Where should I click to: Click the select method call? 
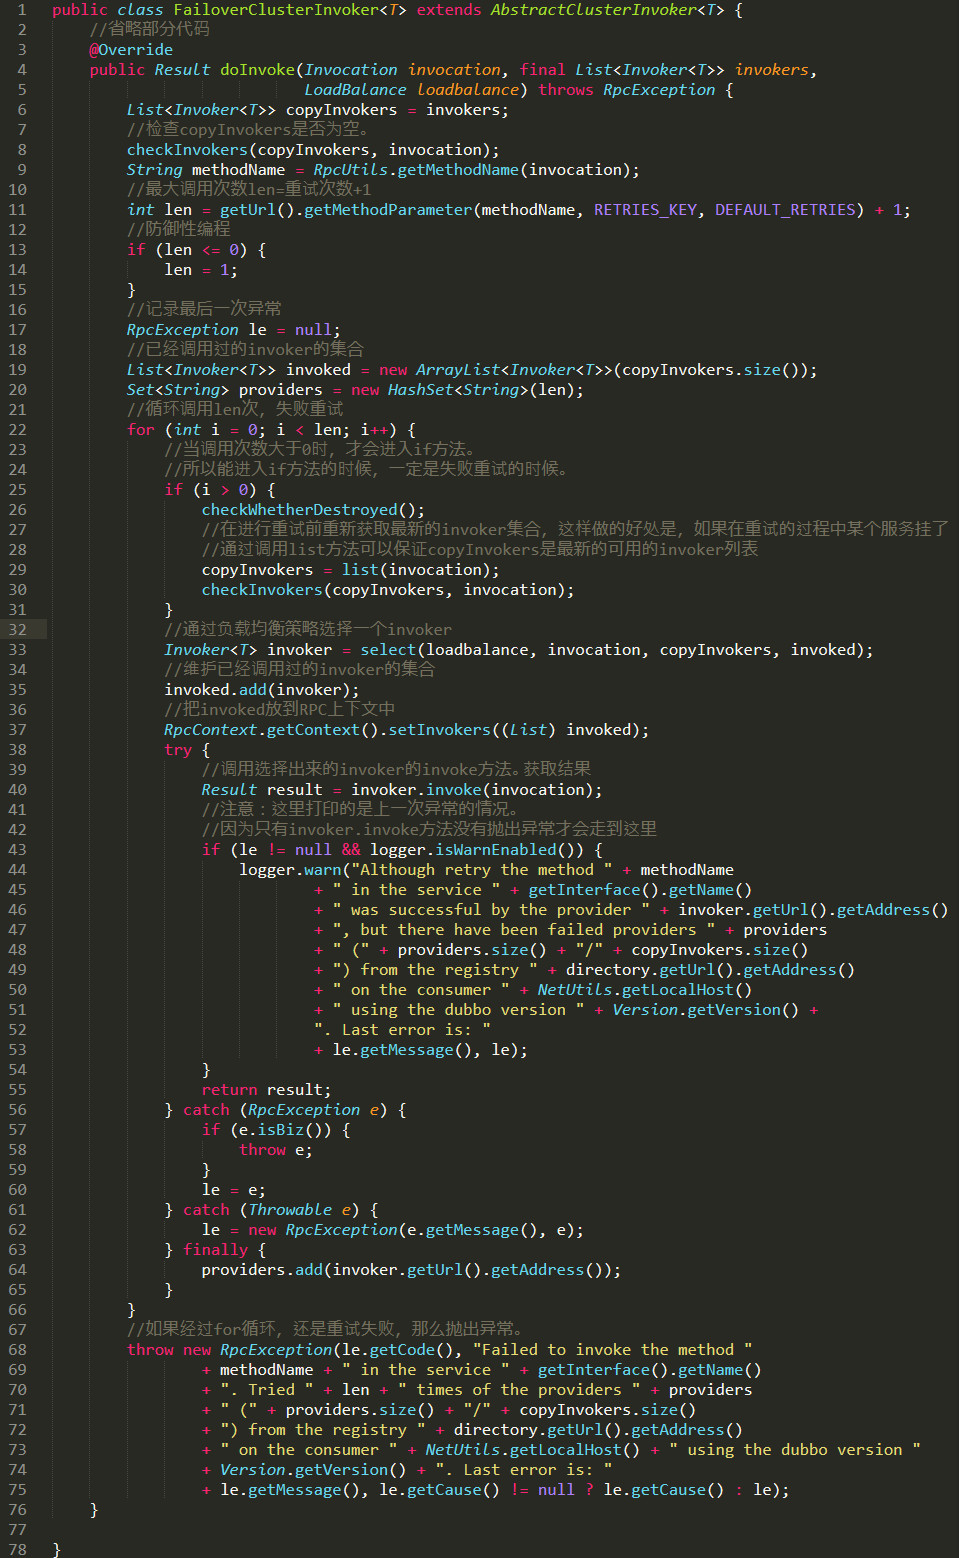(388, 650)
